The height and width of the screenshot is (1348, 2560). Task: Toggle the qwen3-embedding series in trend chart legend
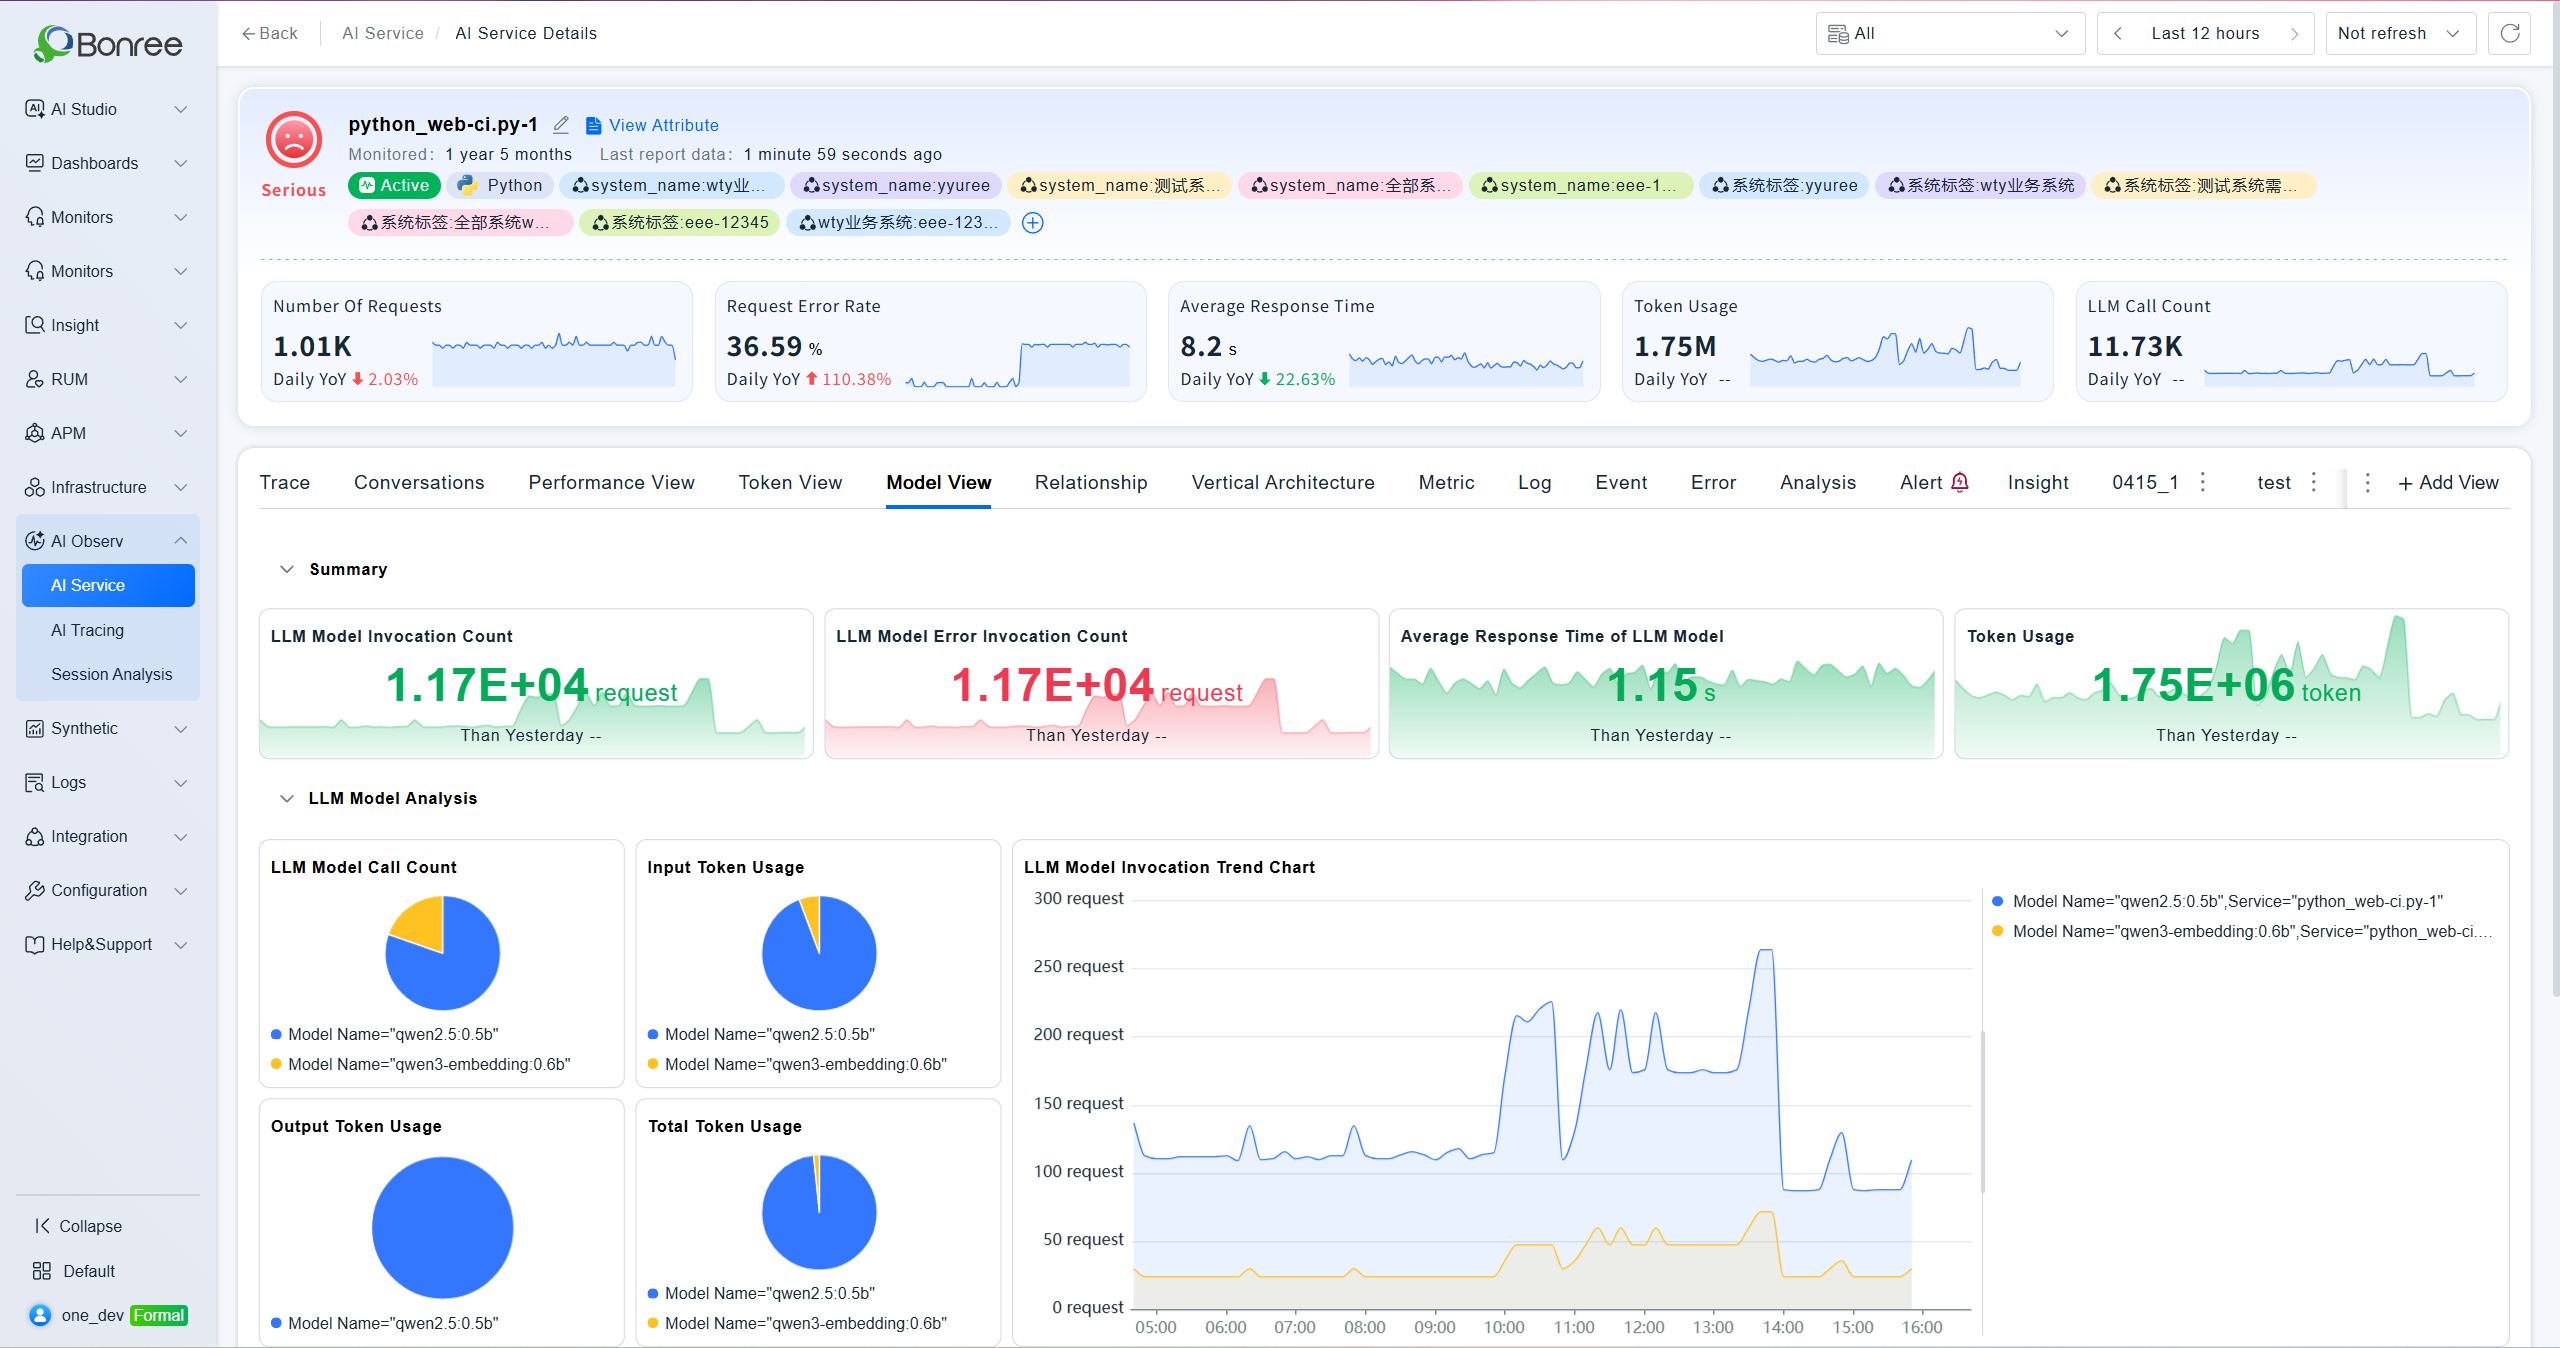2242,931
